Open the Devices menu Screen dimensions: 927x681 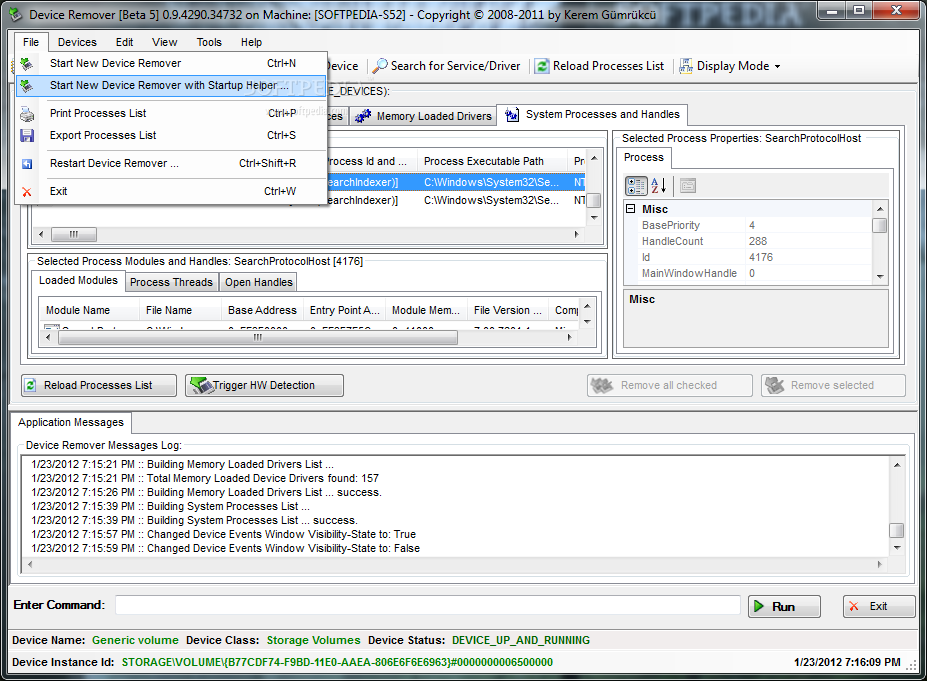click(77, 42)
